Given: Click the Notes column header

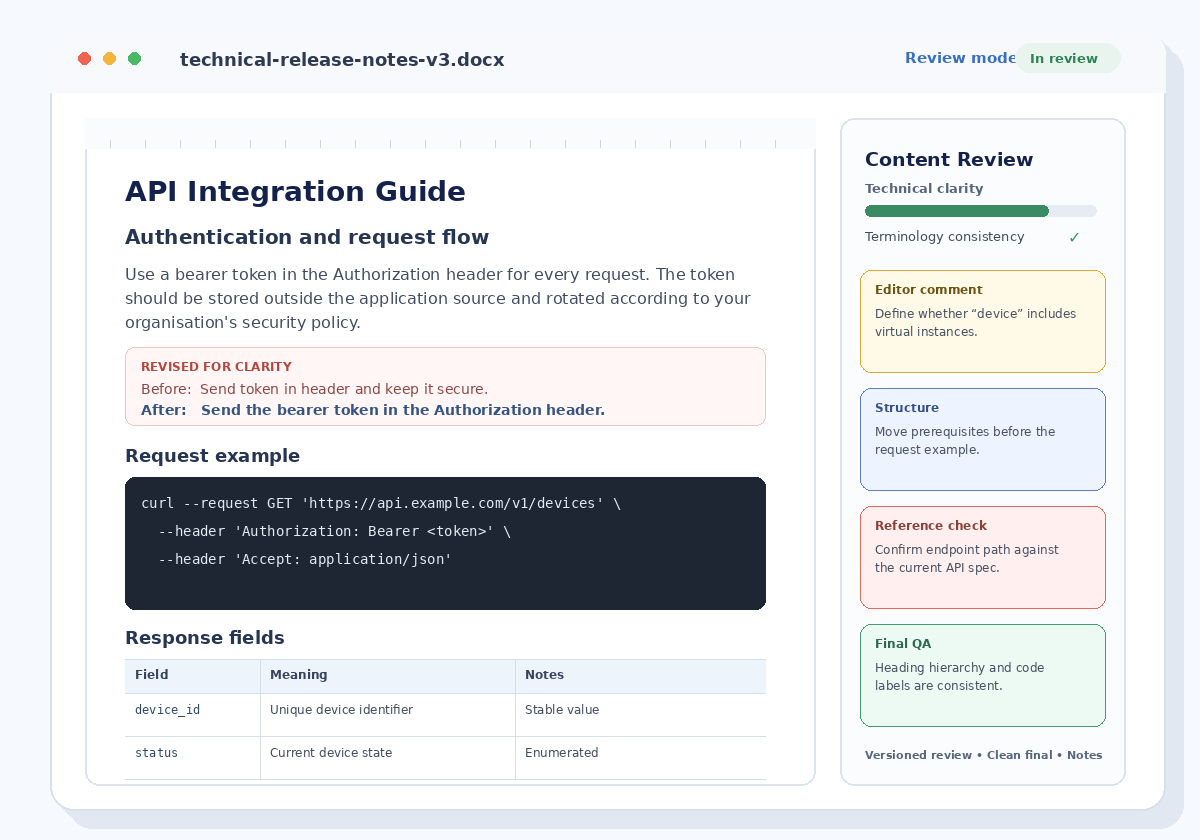Looking at the screenshot, I should click(641, 676).
